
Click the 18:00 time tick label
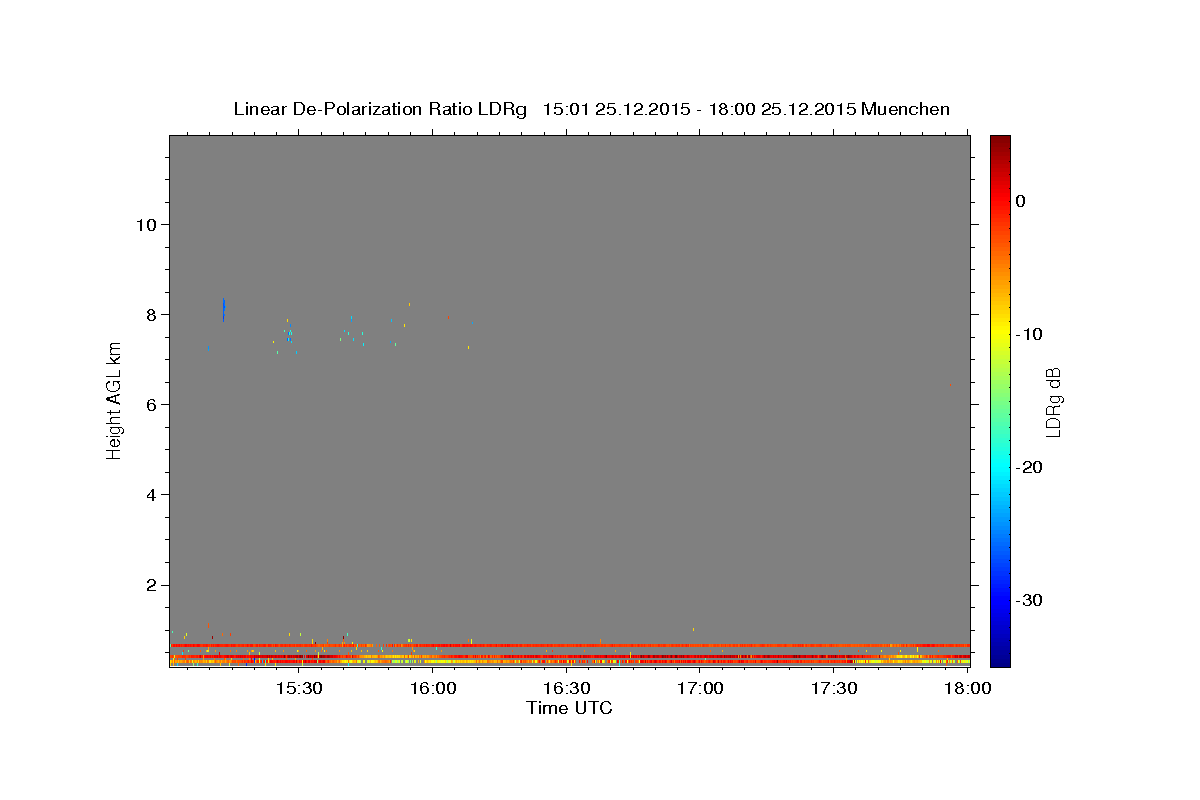pos(968,689)
